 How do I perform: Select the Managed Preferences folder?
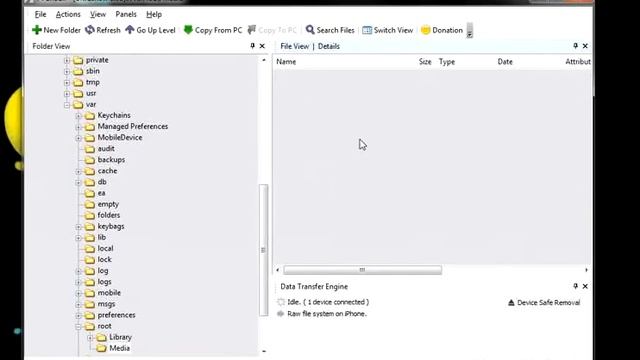(133, 126)
